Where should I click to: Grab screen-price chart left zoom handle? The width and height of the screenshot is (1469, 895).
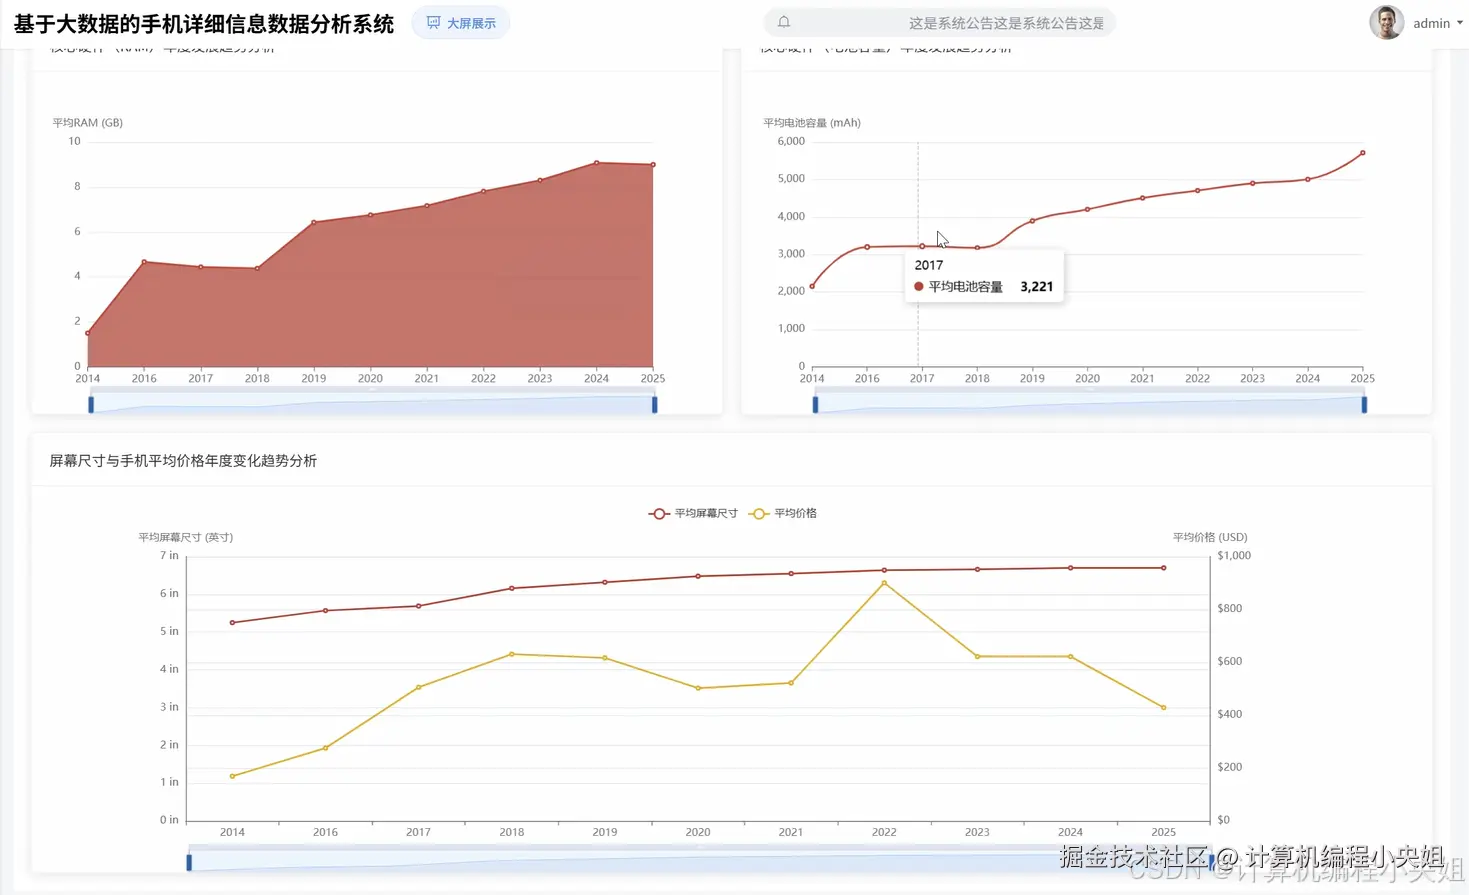[x=189, y=862]
